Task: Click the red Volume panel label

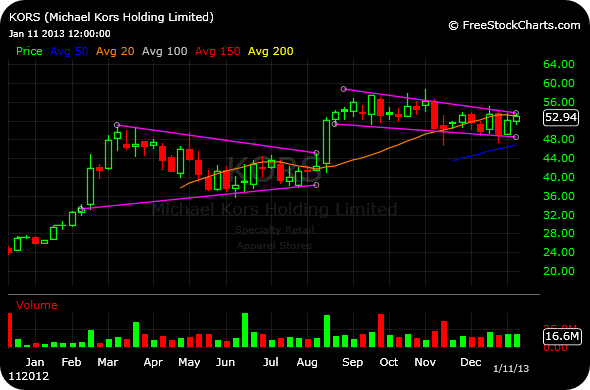Action: pyautogui.click(x=36, y=305)
